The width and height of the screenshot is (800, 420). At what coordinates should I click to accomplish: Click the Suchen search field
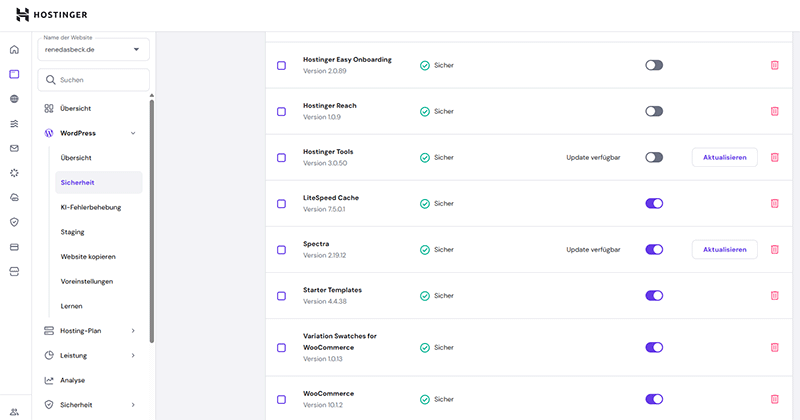click(93, 80)
